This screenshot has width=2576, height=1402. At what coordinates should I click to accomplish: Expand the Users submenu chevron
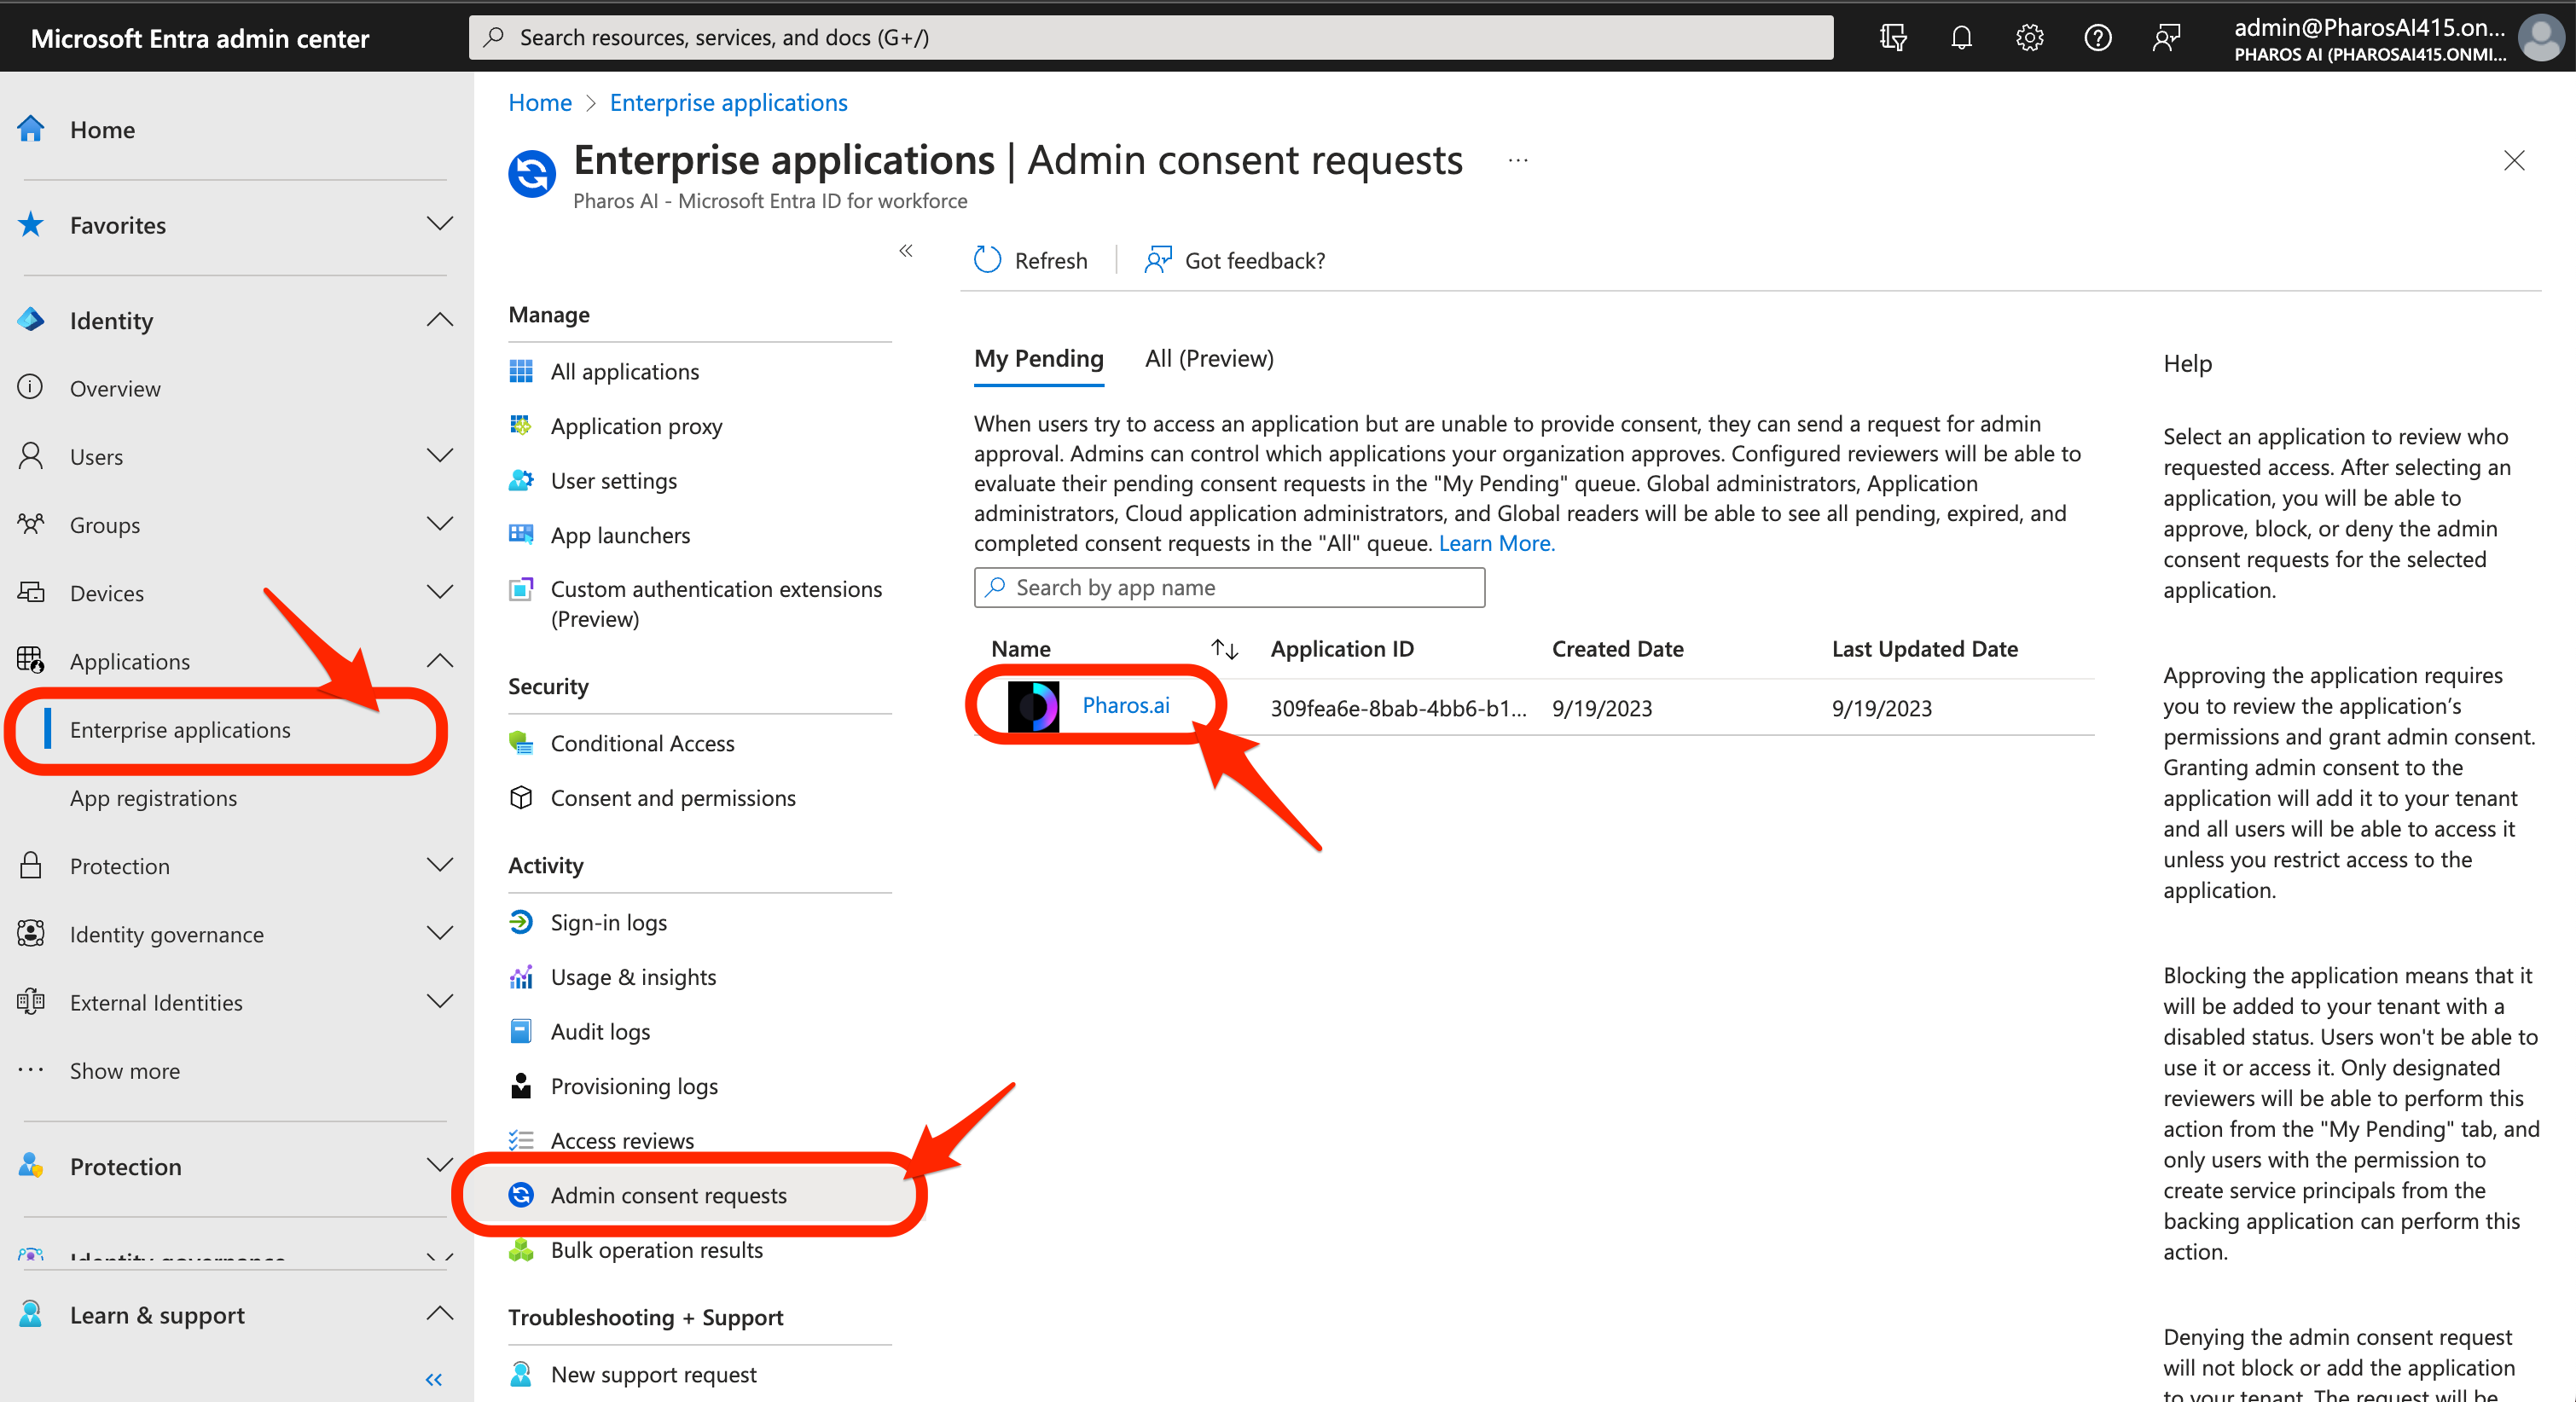(440, 455)
